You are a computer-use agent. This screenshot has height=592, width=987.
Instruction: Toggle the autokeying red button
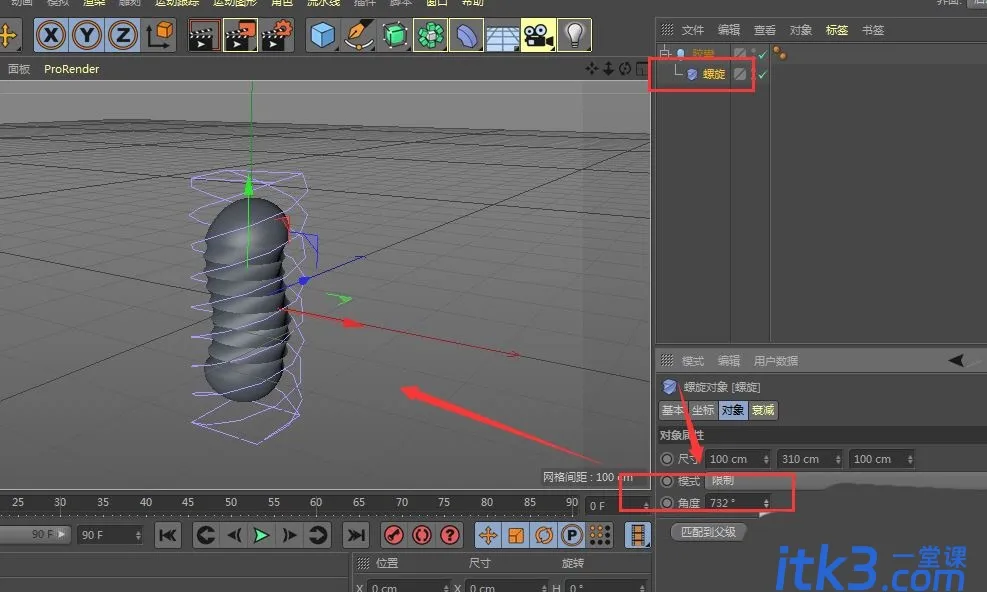pyautogui.click(x=422, y=535)
